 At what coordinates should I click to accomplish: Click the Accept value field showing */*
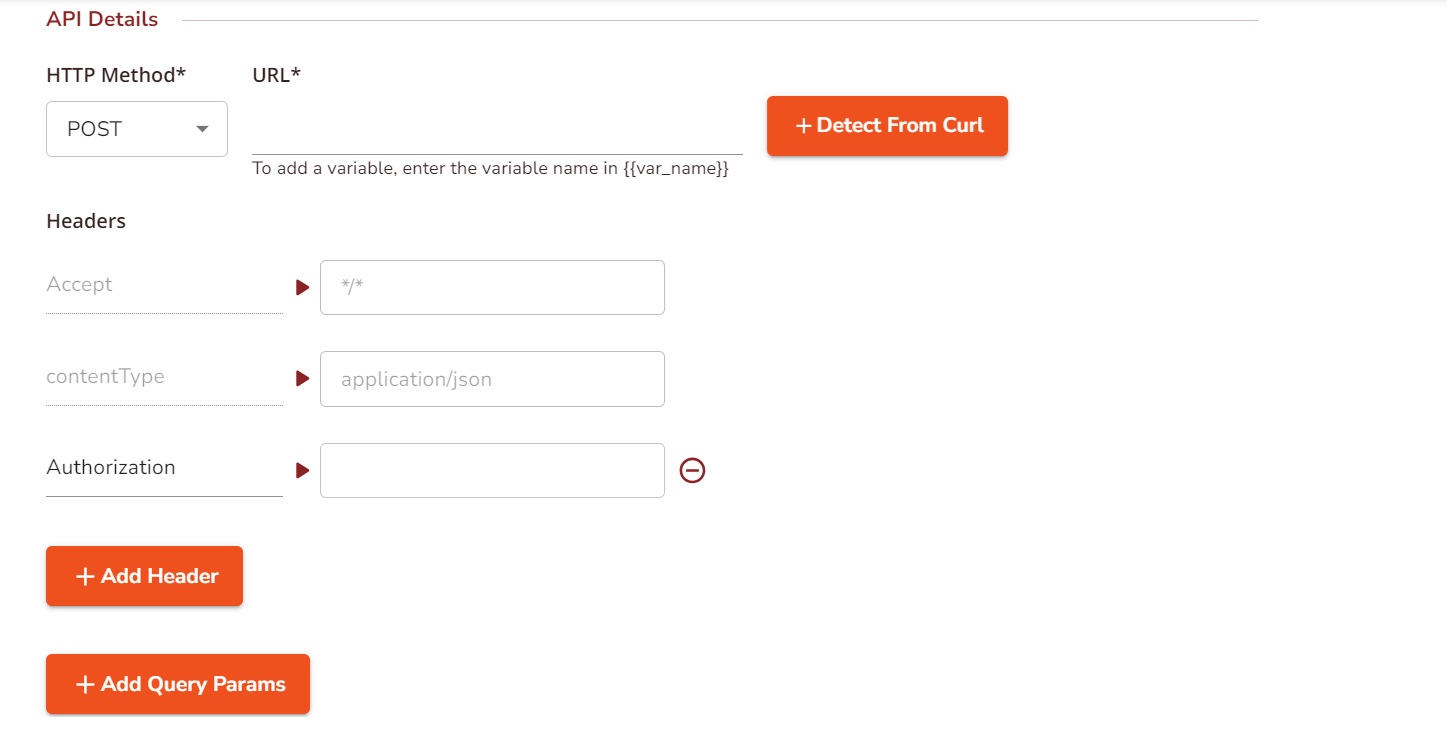492,288
